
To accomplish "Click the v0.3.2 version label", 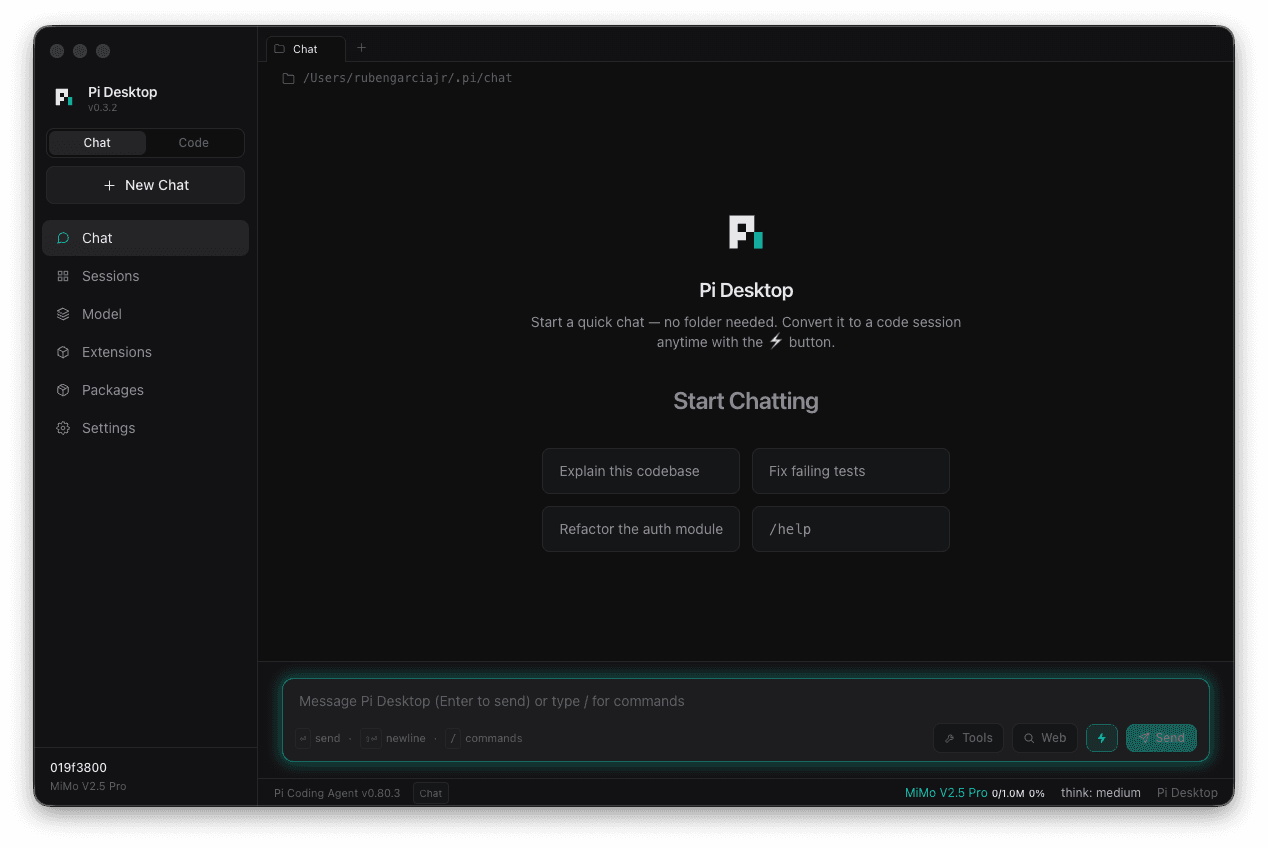I will click(102, 108).
